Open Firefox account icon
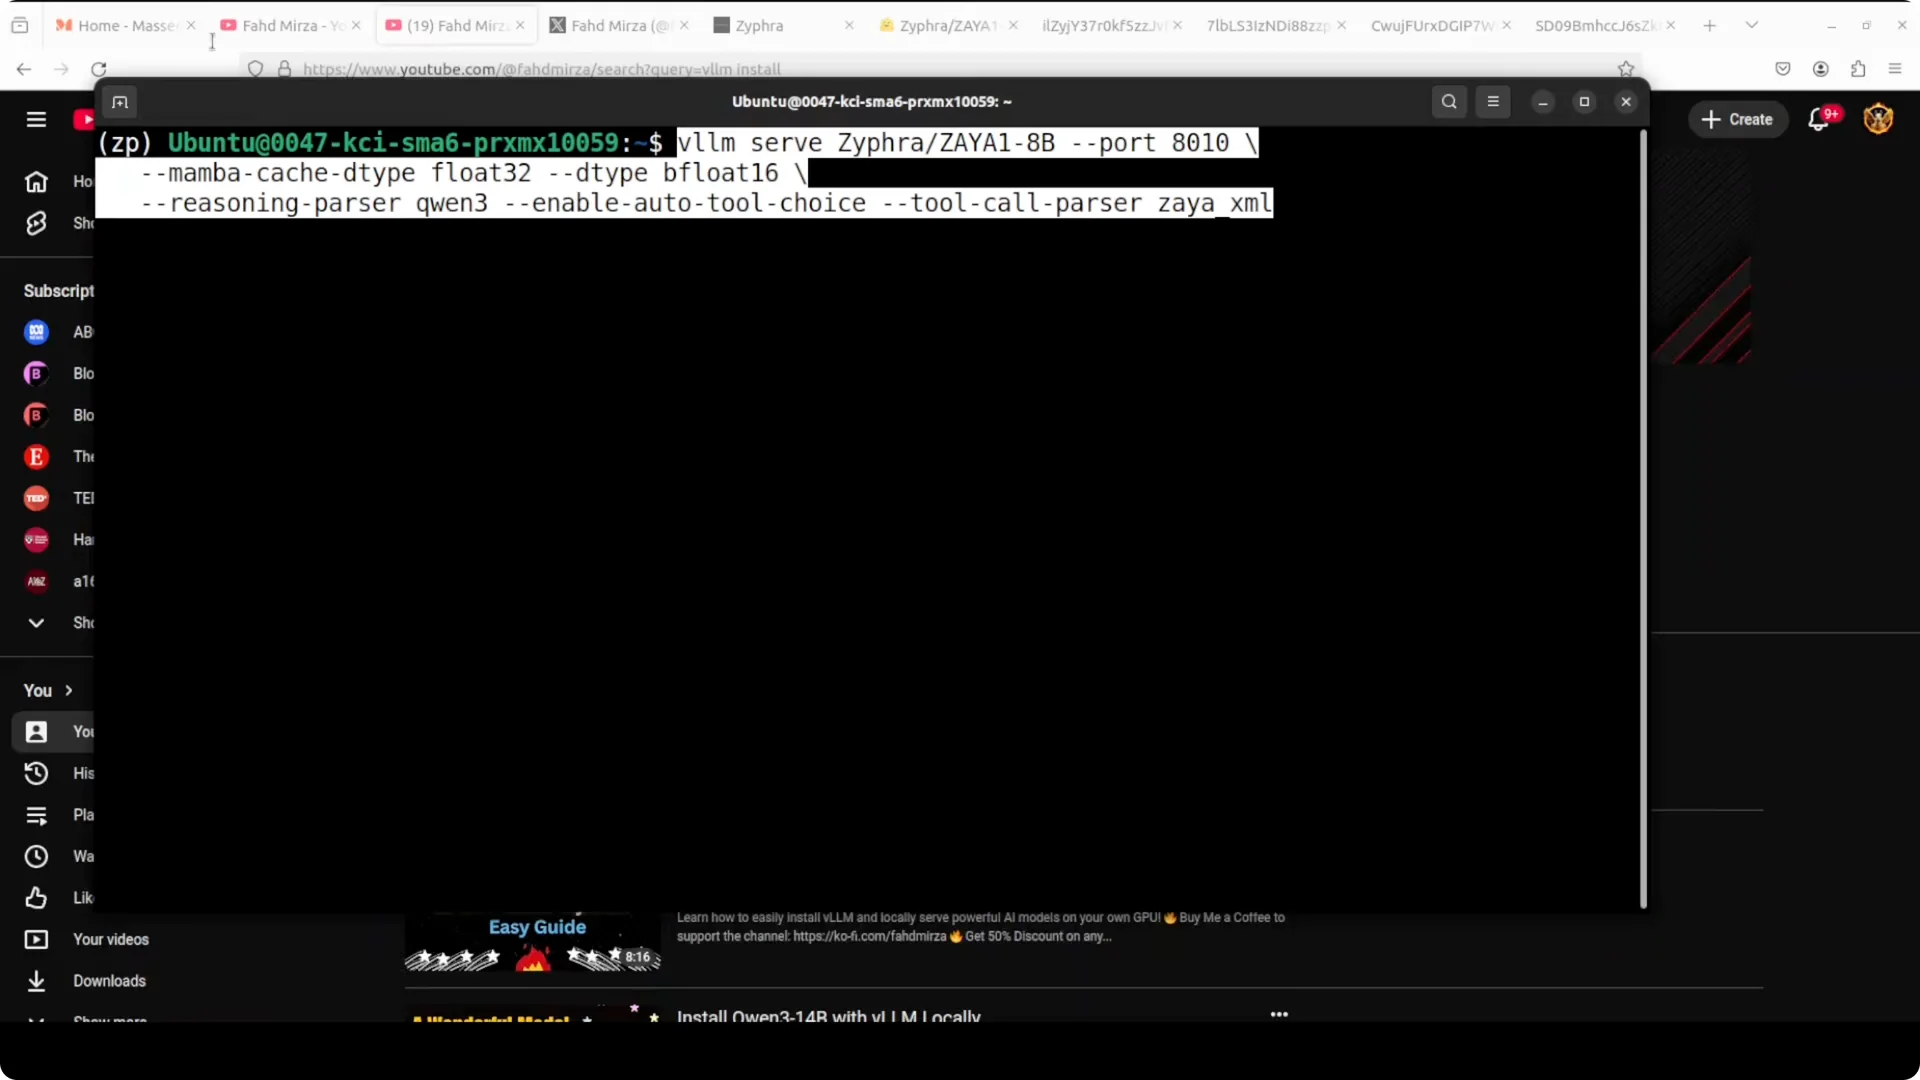Screen dimensions: 1920x1080 point(1821,69)
